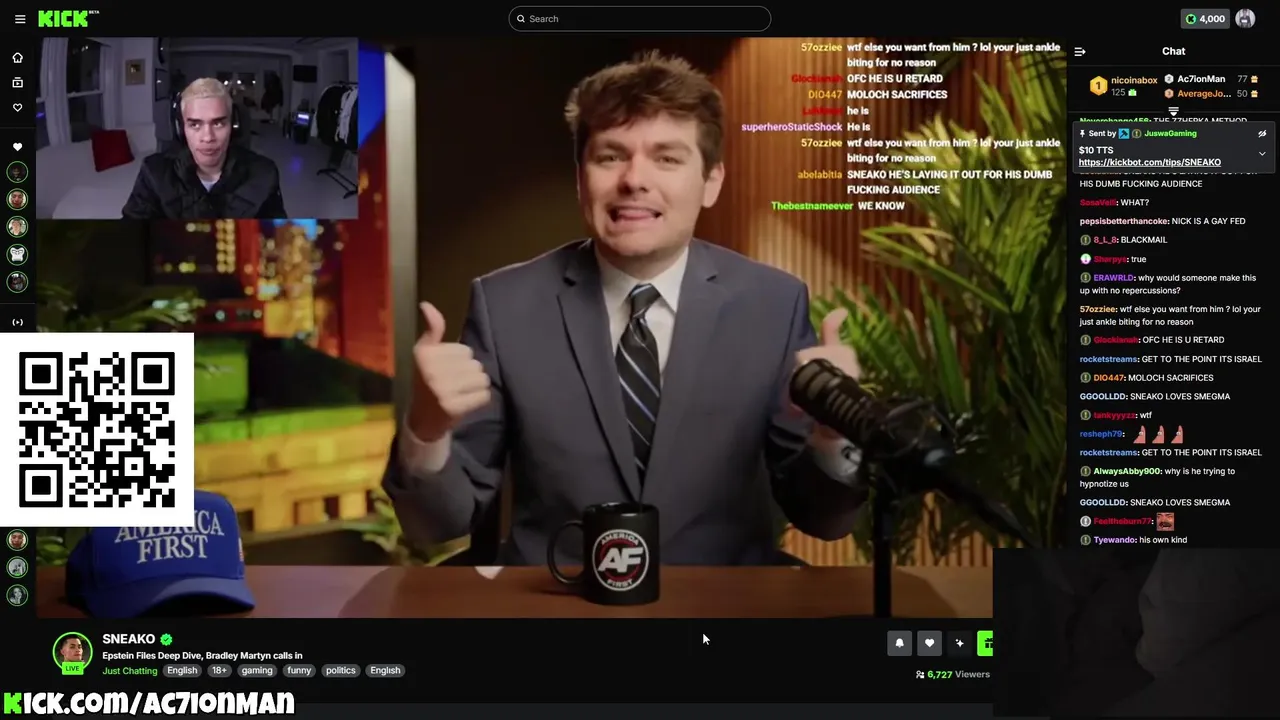Click the filled heart icon in sidebar
Image resolution: width=1280 pixels, height=720 pixels.
[17, 147]
